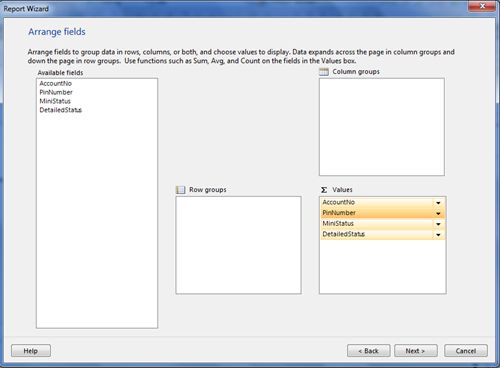Select MiniStatus in Available fields
The height and width of the screenshot is (368, 500).
(55, 101)
